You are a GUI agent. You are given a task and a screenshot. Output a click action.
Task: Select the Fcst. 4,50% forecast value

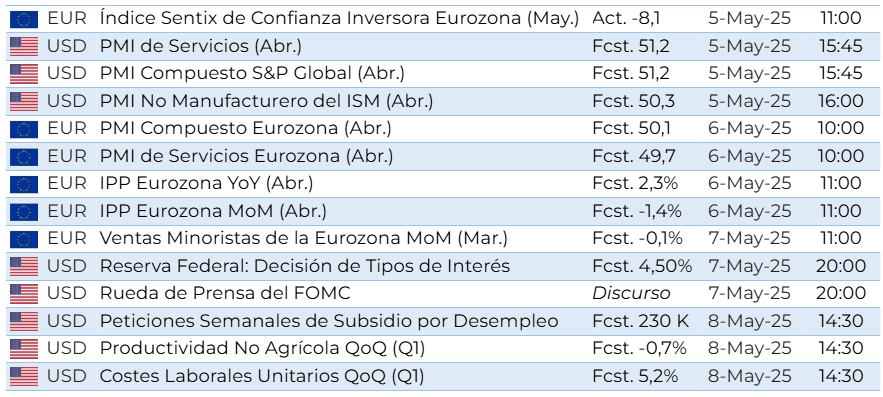point(642,266)
